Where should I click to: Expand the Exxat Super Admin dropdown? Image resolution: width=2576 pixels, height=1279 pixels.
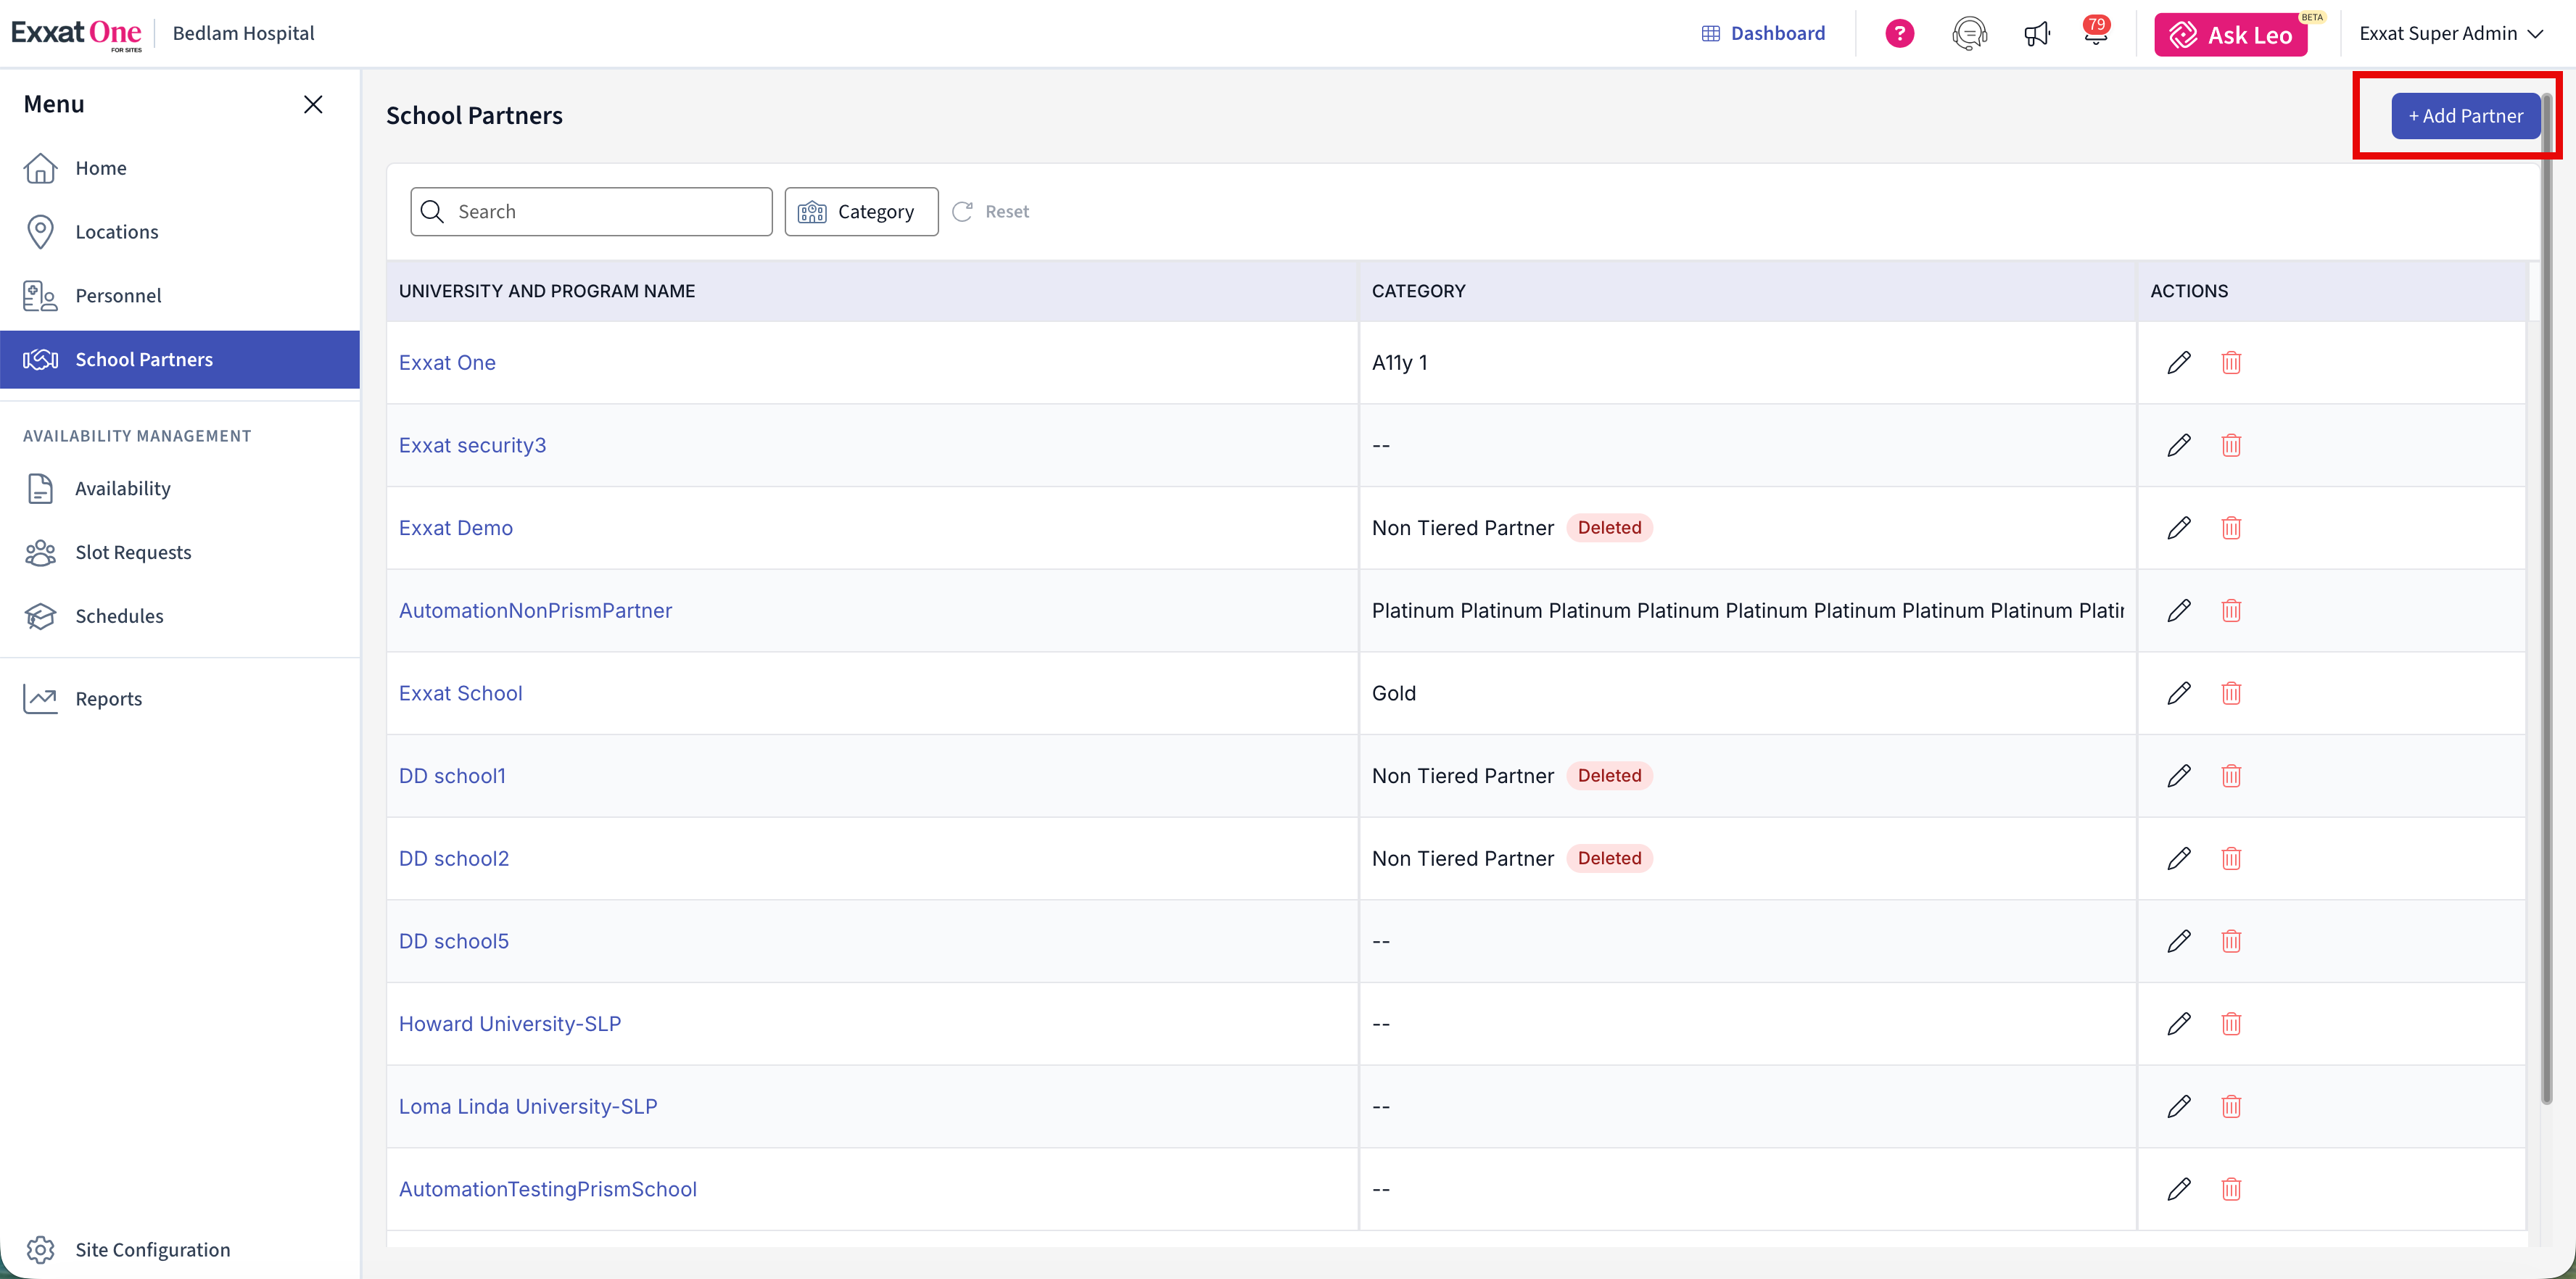(x=2450, y=34)
